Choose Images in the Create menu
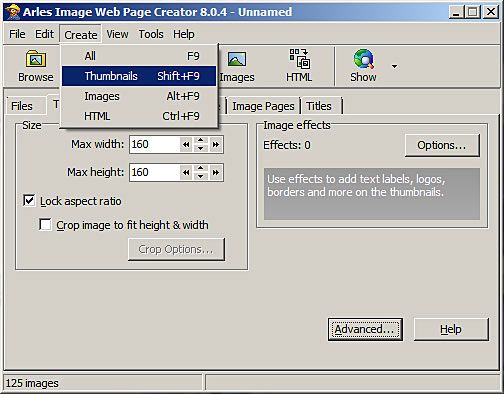504x394 pixels. point(139,96)
